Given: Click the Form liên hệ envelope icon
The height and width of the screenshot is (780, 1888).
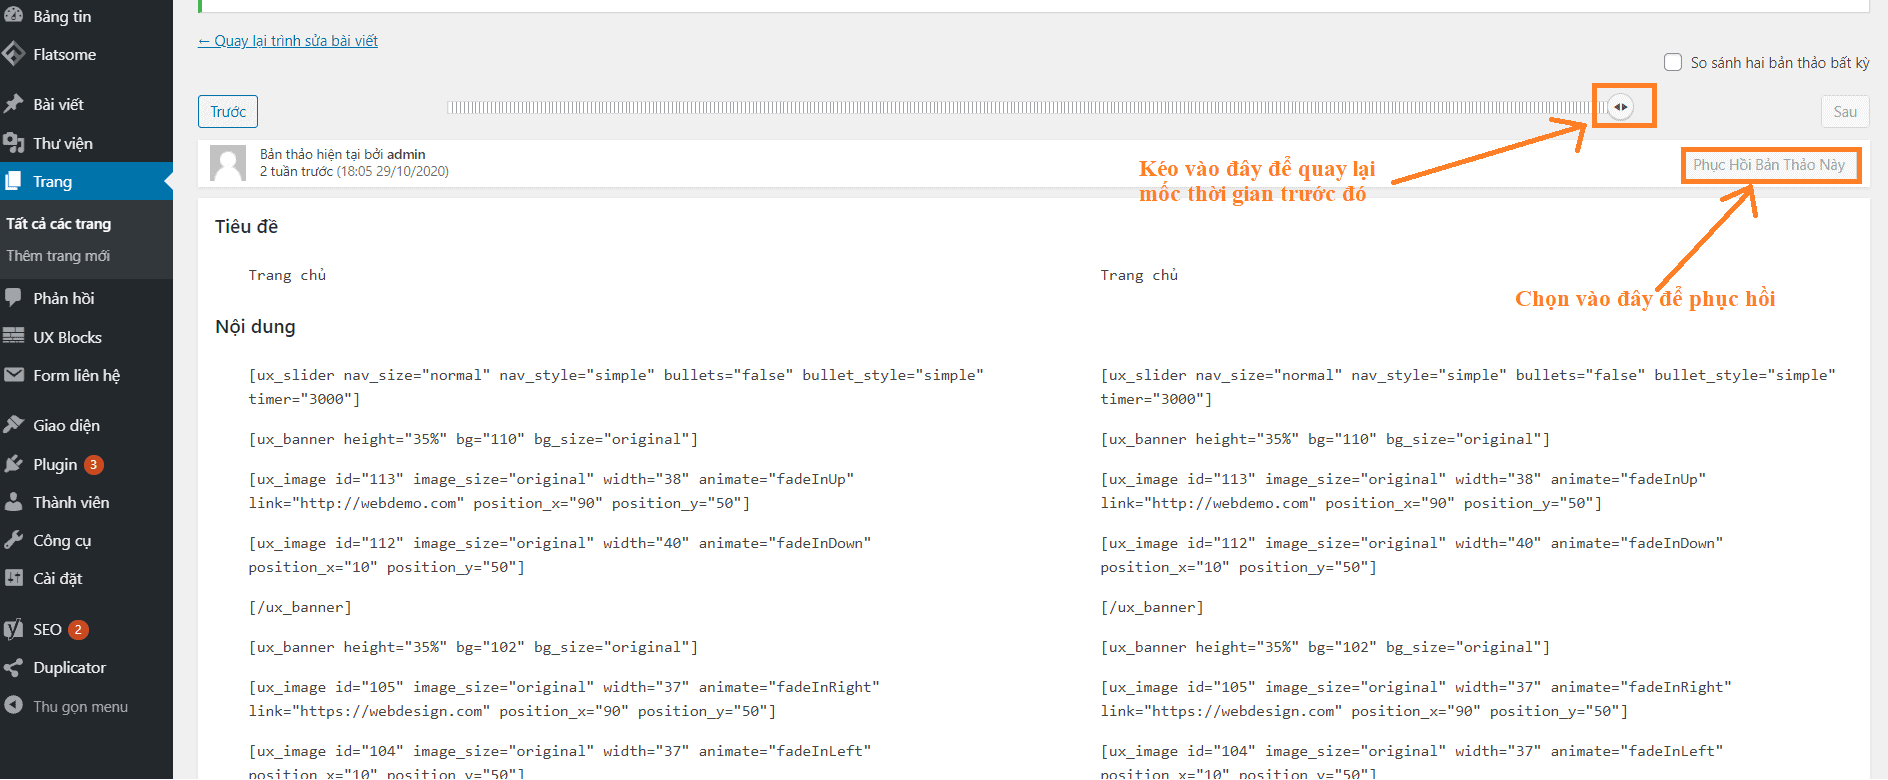Looking at the screenshot, I should click(x=13, y=375).
